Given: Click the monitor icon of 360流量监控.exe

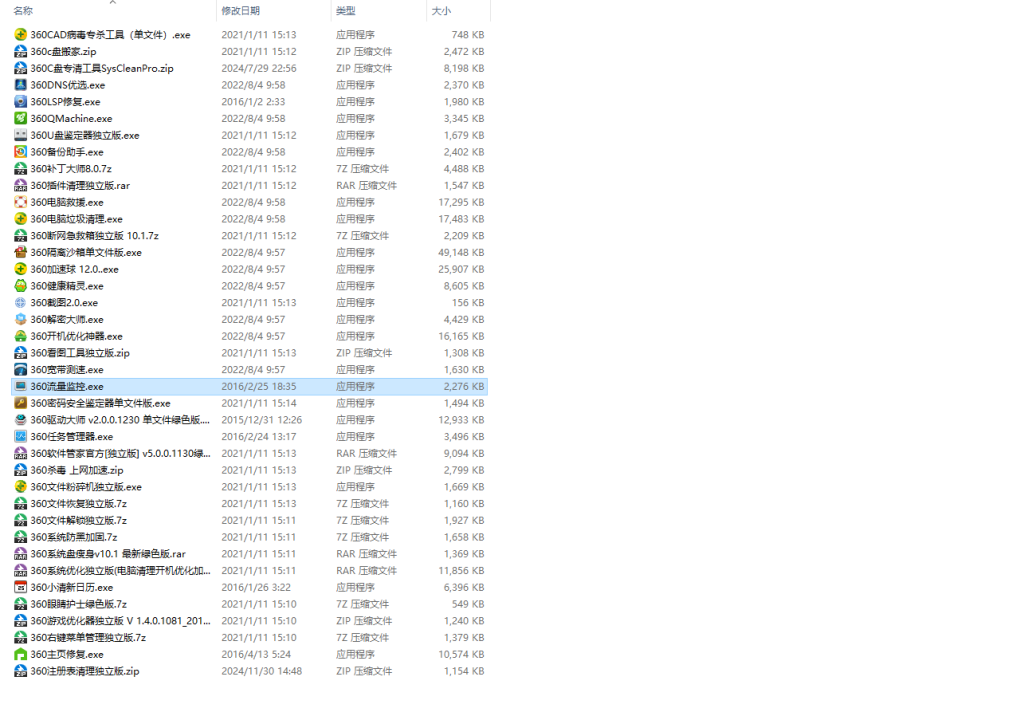Looking at the screenshot, I should click(x=20, y=387).
